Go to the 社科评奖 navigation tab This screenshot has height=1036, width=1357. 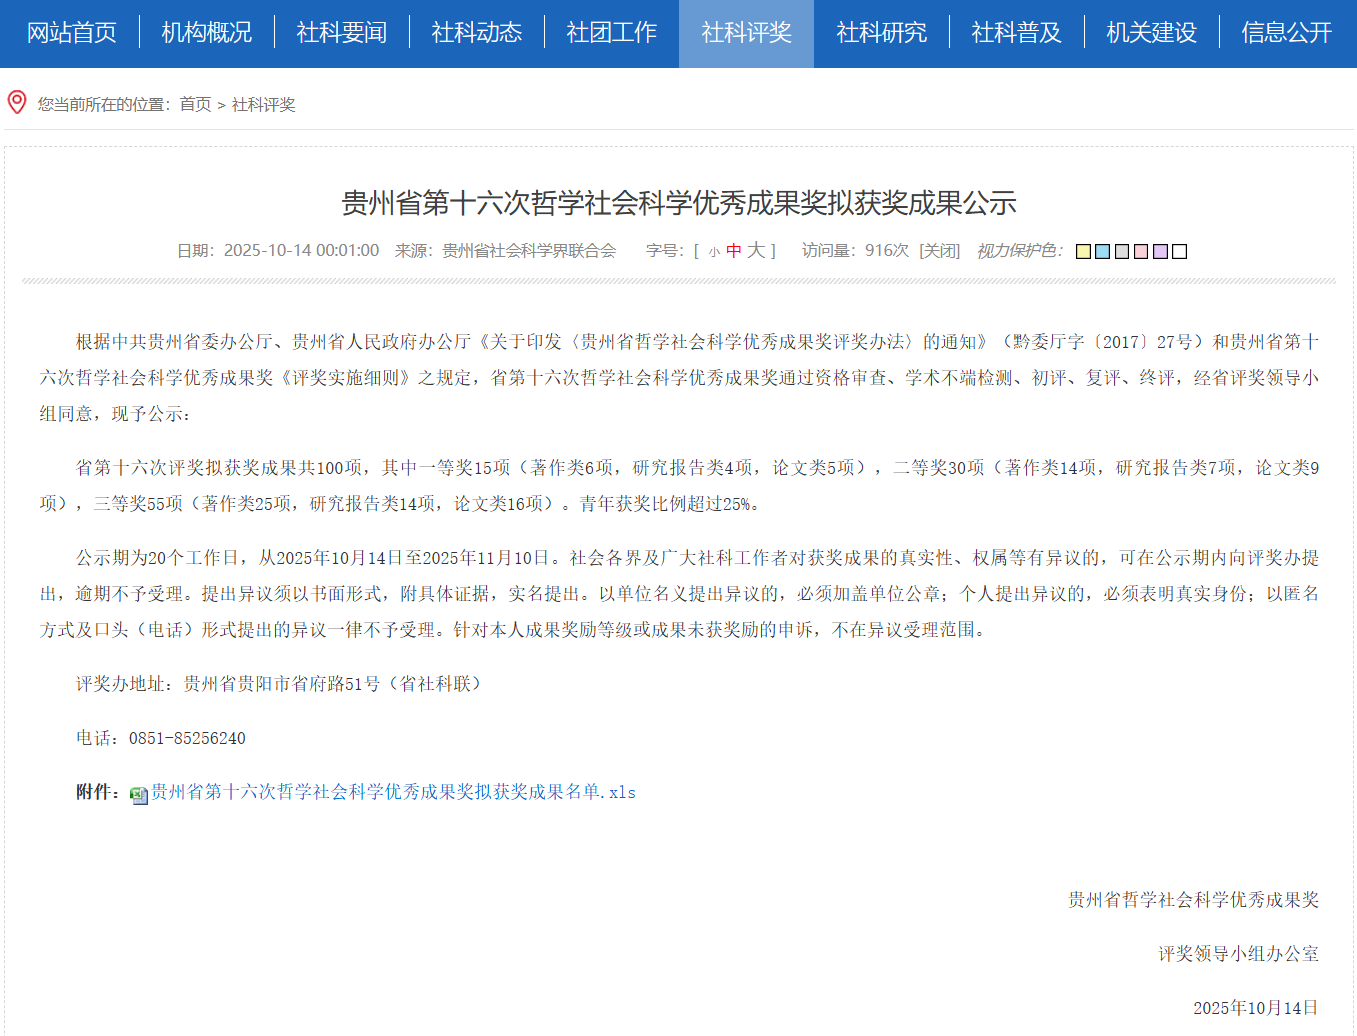point(746,33)
